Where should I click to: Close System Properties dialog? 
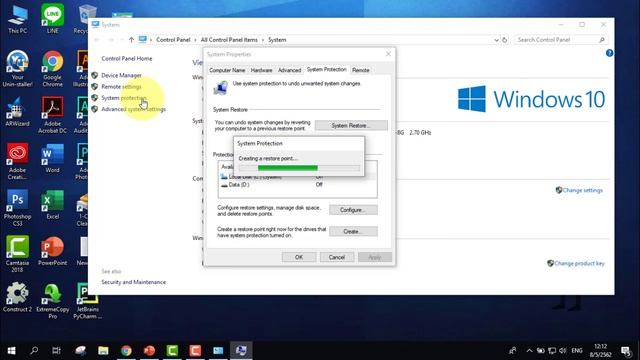pos(388,54)
